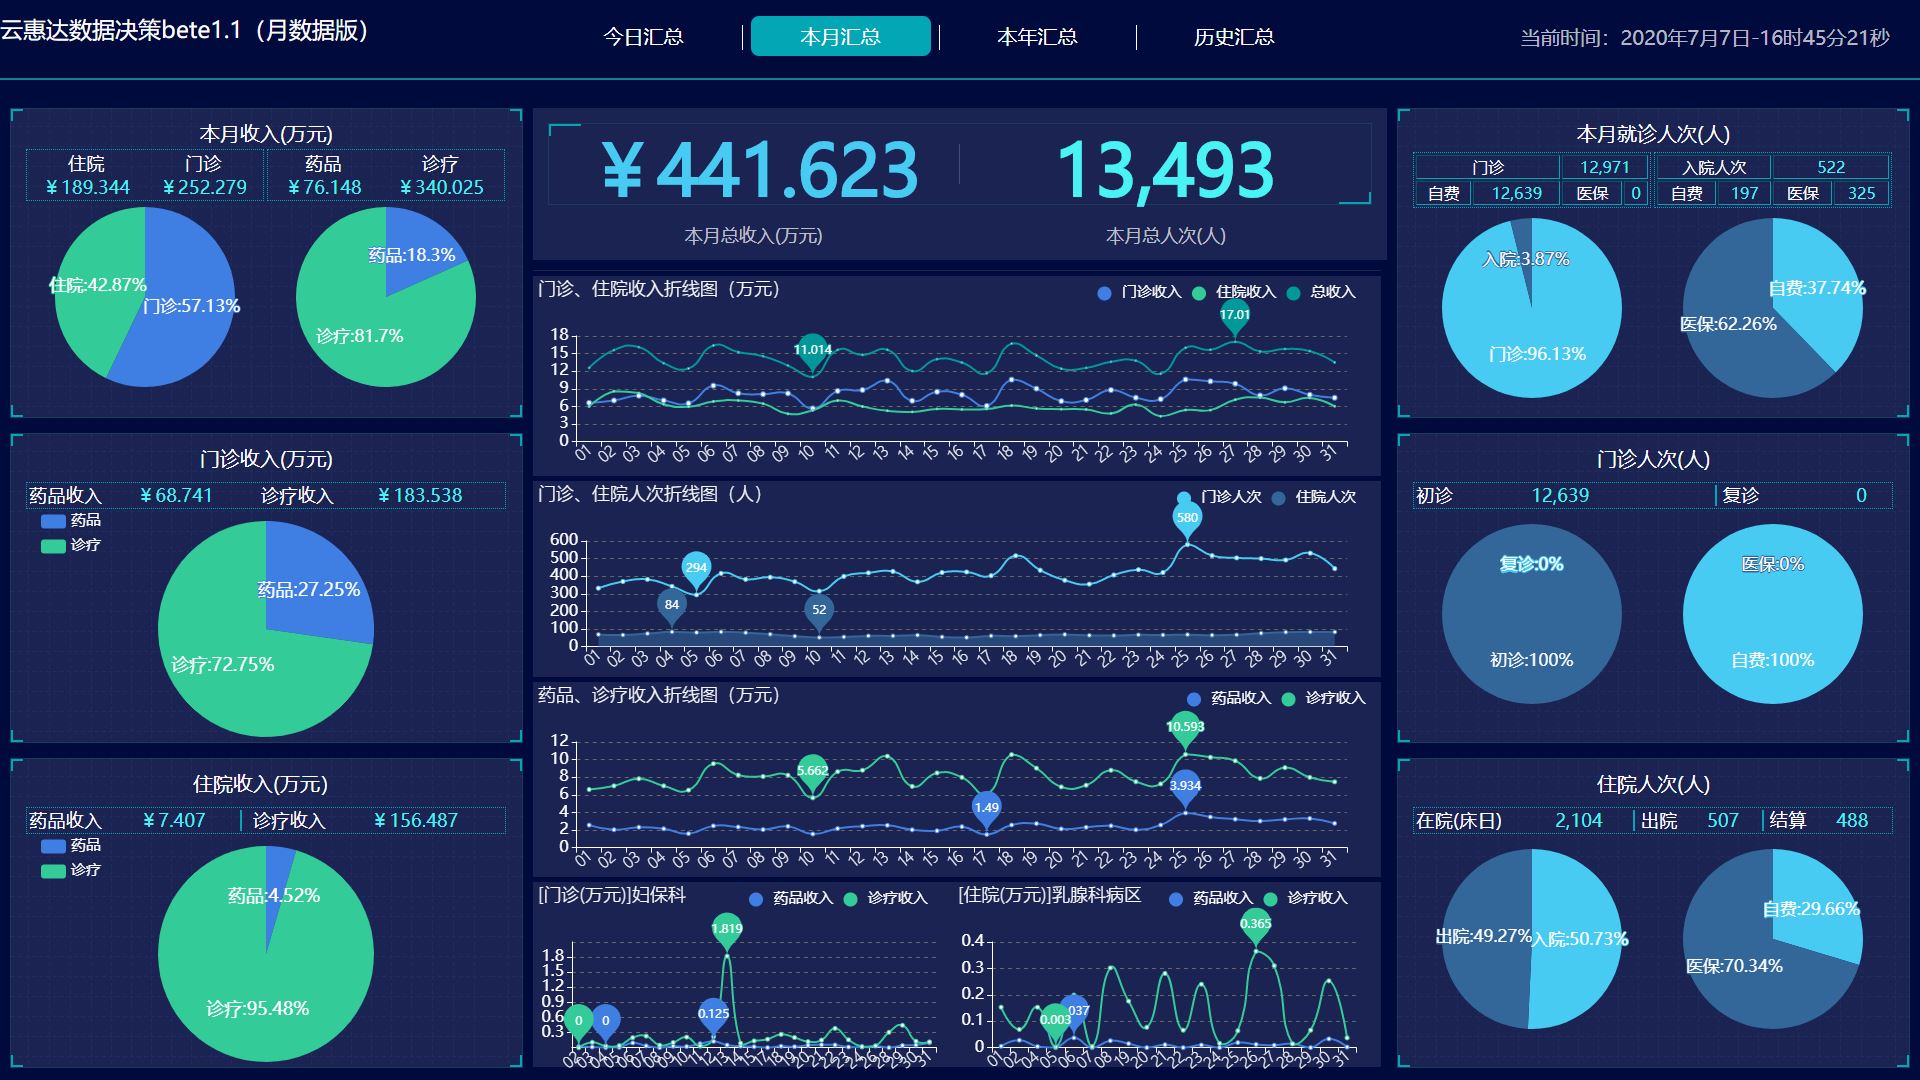Toggle 住院收入 legend in income line chart
1920x1080 pixels.
coord(1234,292)
